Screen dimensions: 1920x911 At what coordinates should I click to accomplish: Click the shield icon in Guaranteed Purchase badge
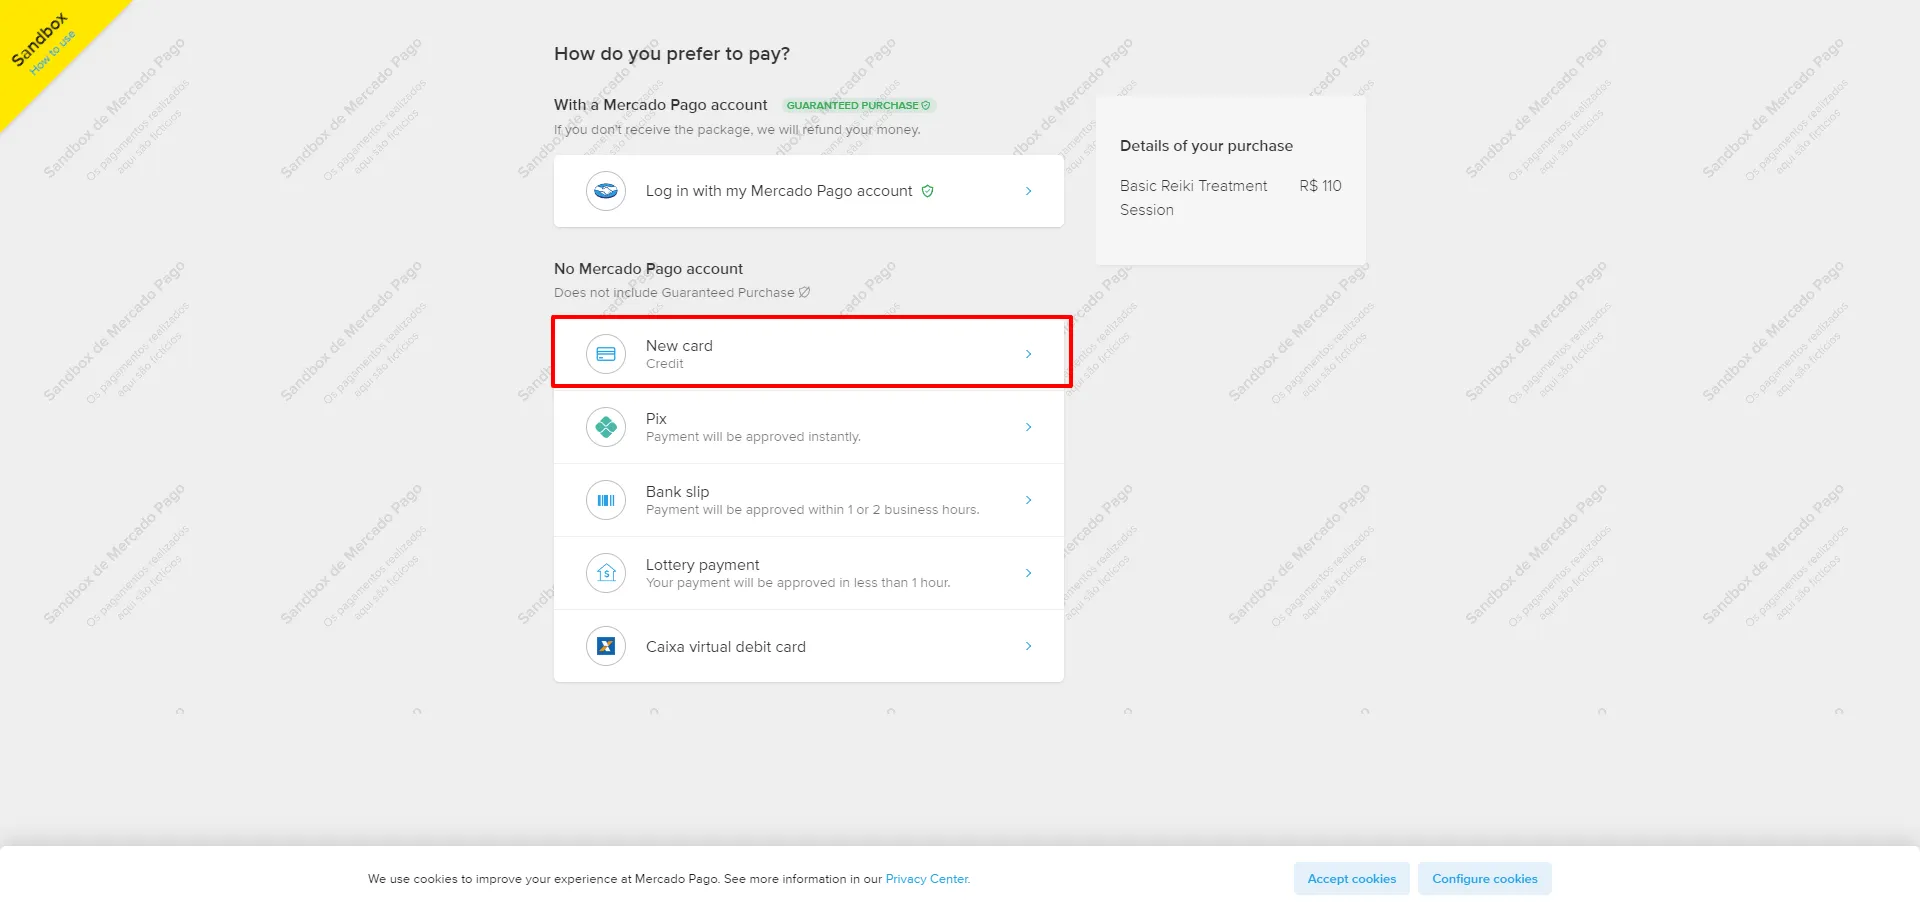coord(925,105)
